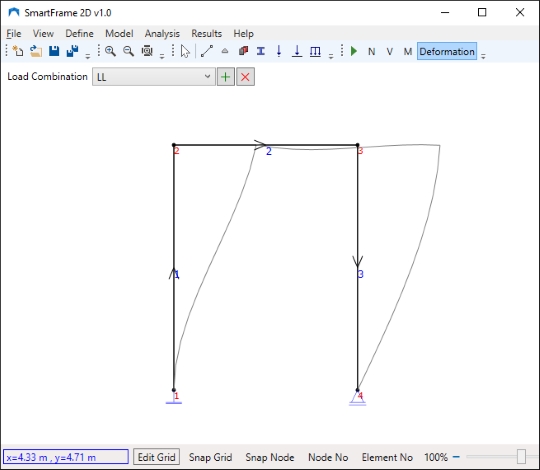The height and width of the screenshot is (470, 540).
Task: Click the New file icon
Action: (x=18, y=51)
